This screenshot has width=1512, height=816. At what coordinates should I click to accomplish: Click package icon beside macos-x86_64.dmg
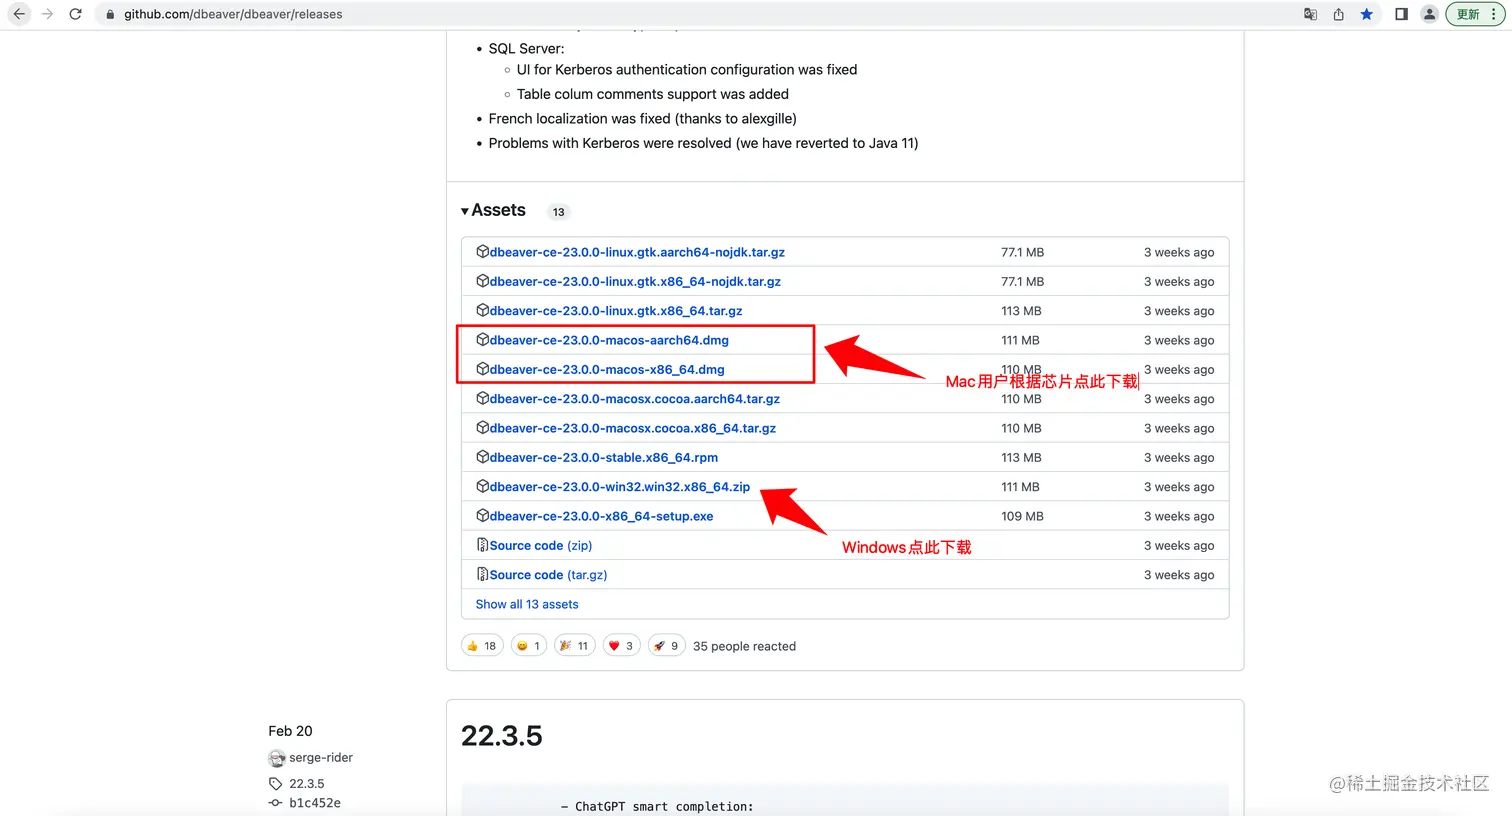click(x=483, y=369)
